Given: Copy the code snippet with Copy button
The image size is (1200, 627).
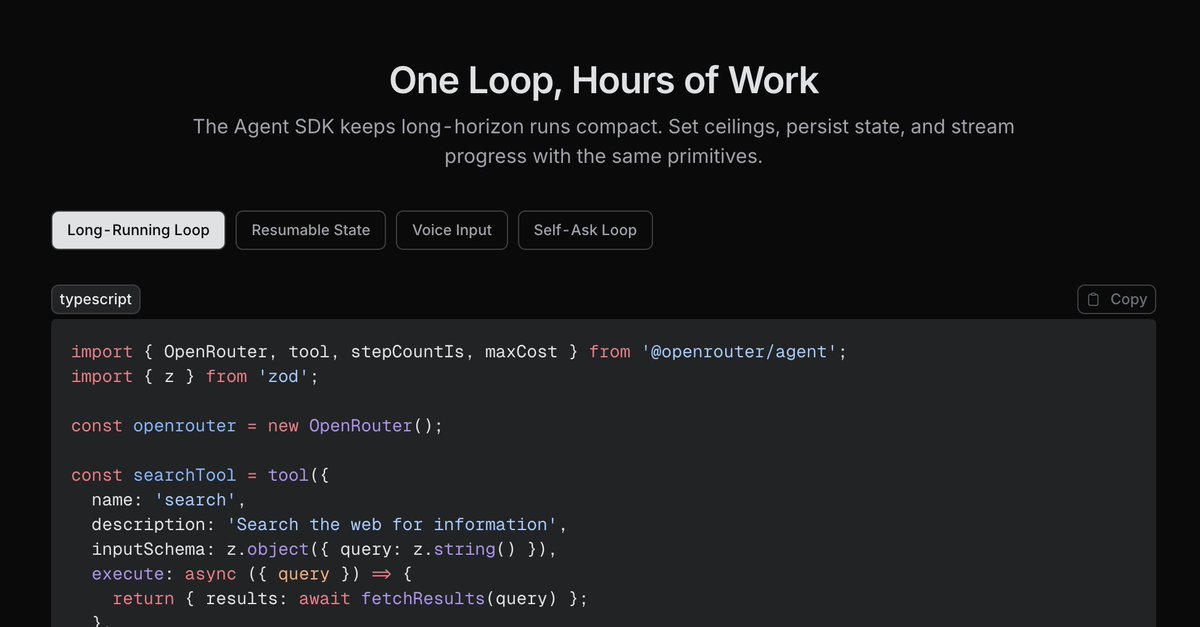Looking at the screenshot, I should point(1117,299).
